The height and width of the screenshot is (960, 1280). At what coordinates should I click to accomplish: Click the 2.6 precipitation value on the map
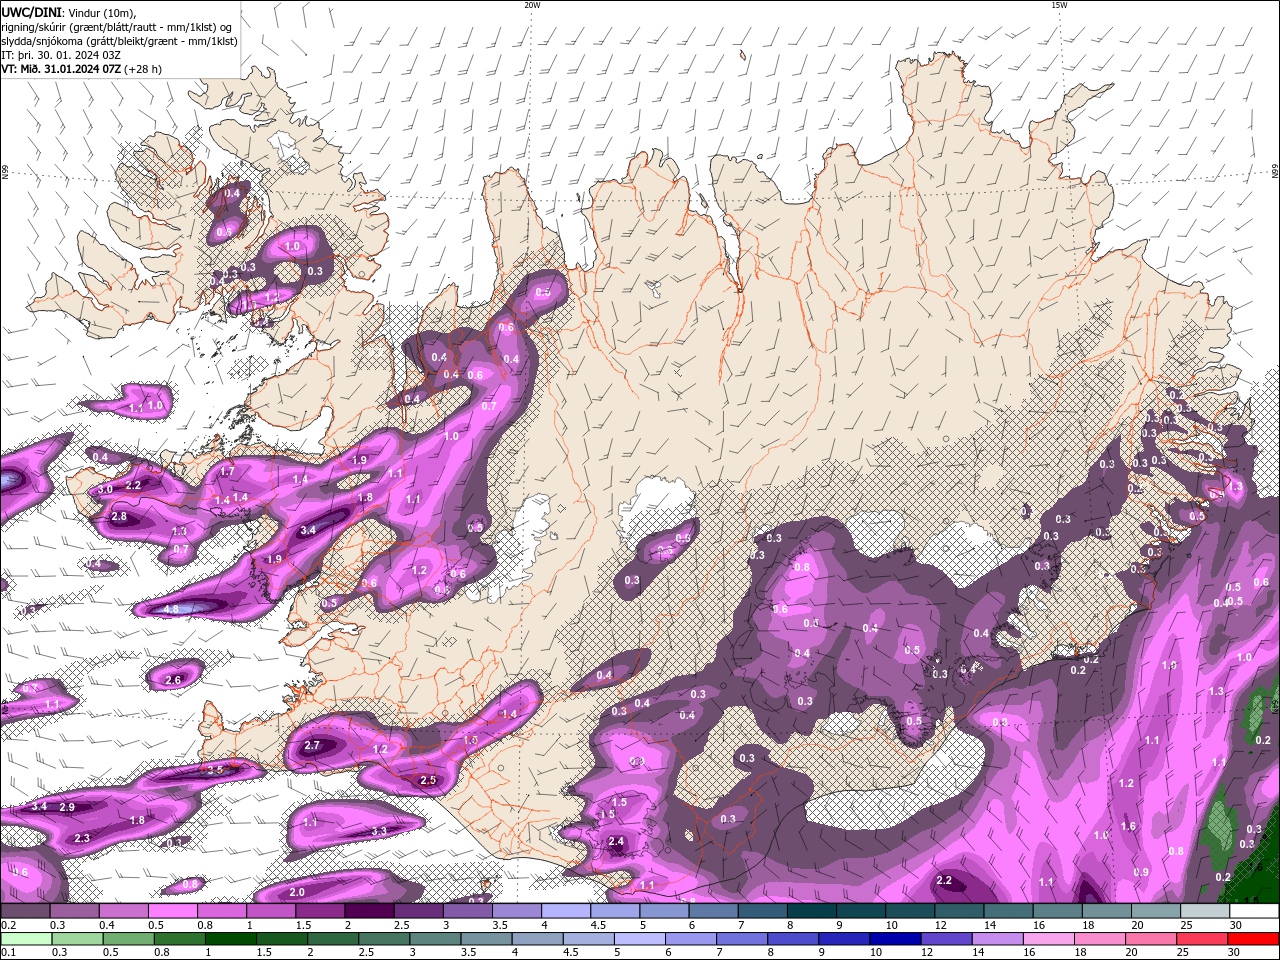point(173,680)
